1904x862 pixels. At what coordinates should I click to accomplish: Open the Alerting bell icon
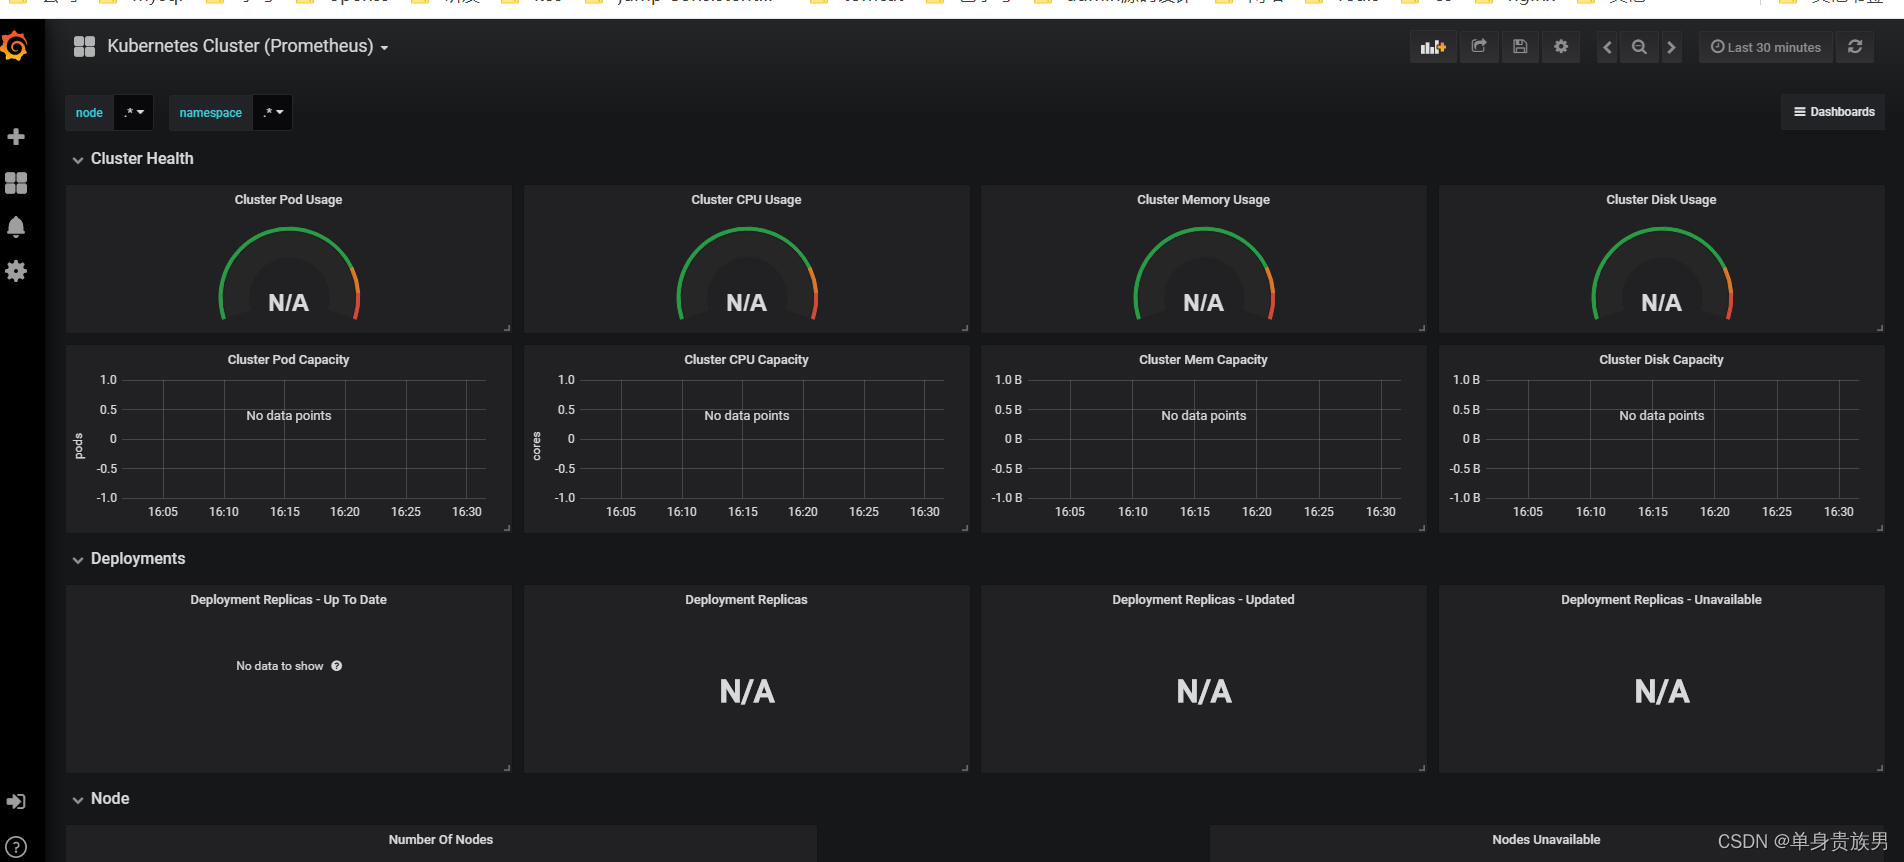coord(16,227)
